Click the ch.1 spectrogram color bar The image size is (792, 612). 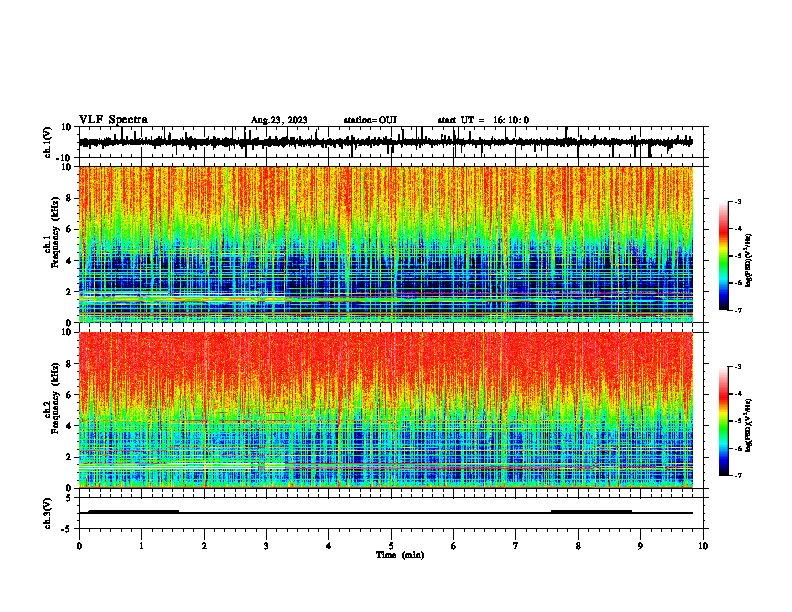point(724,256)
